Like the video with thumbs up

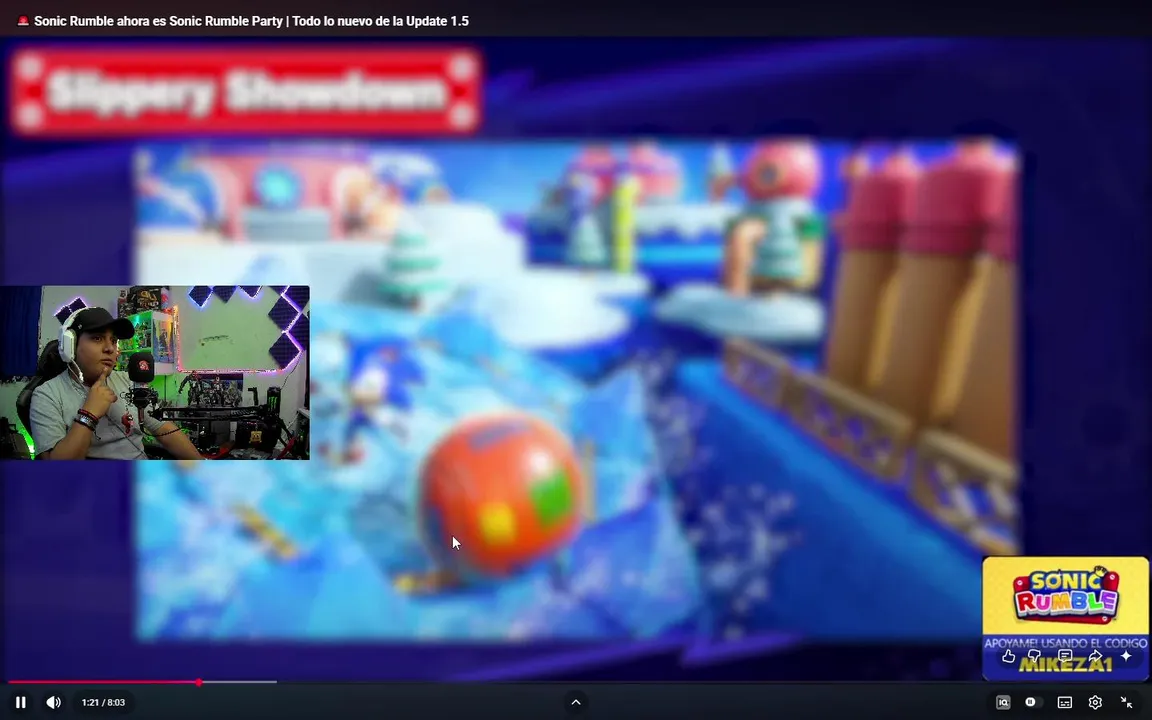[x=1008, y=656]
